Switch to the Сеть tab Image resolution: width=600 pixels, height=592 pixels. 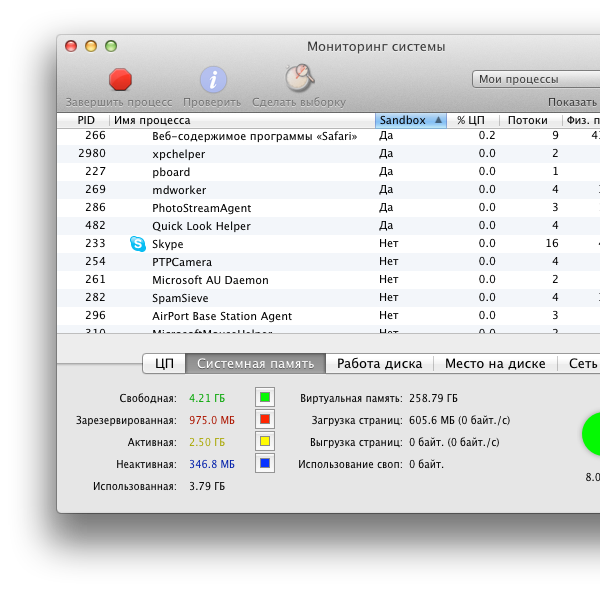[580, 364]
